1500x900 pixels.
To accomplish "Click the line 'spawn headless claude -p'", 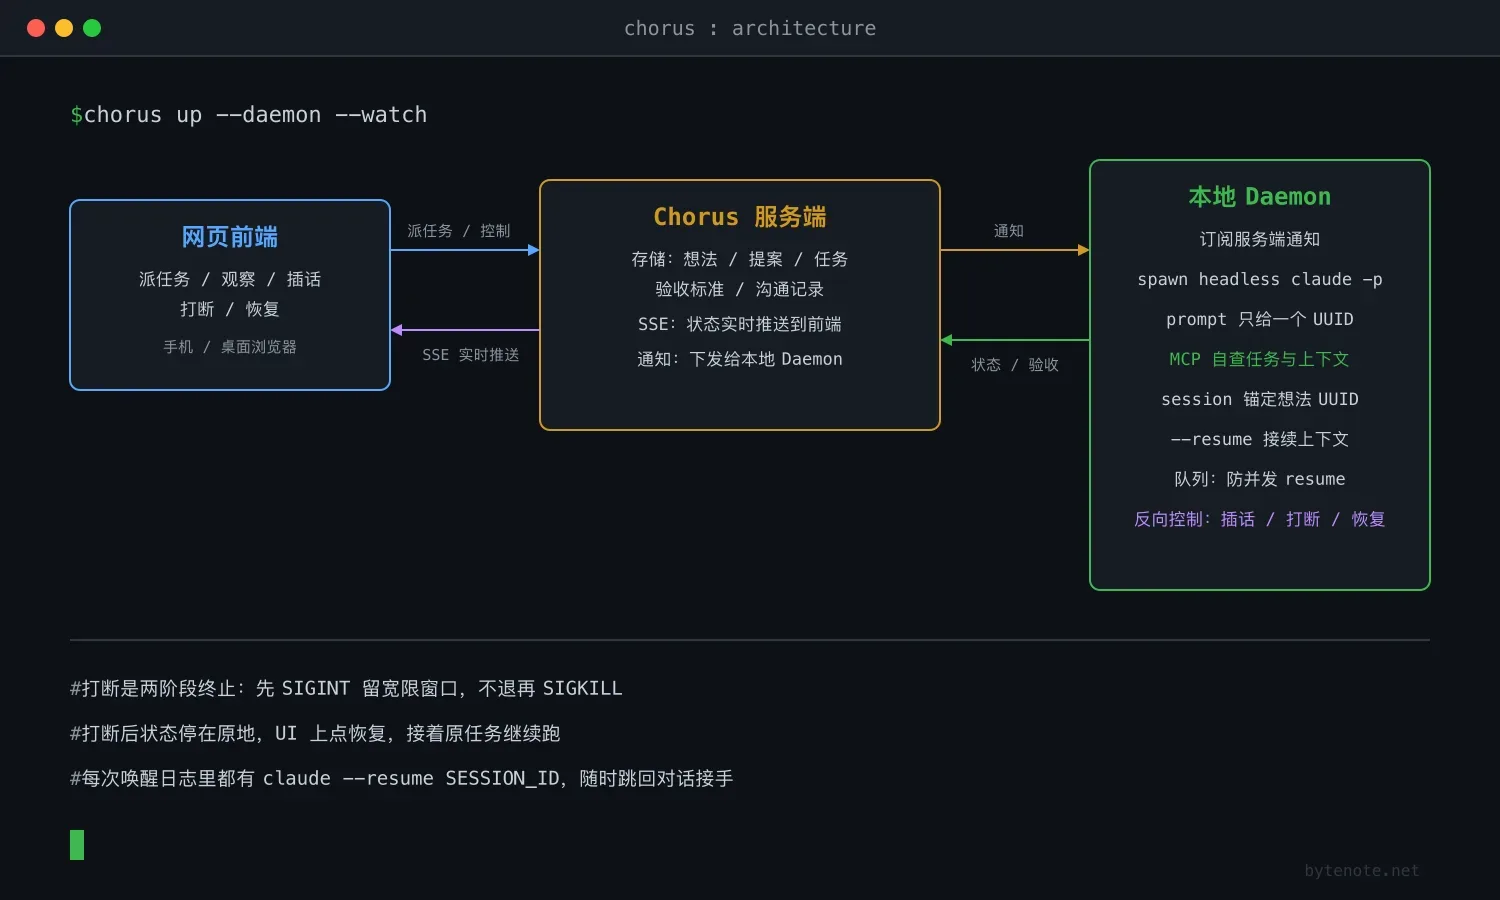I will (x=1260, y=279).
